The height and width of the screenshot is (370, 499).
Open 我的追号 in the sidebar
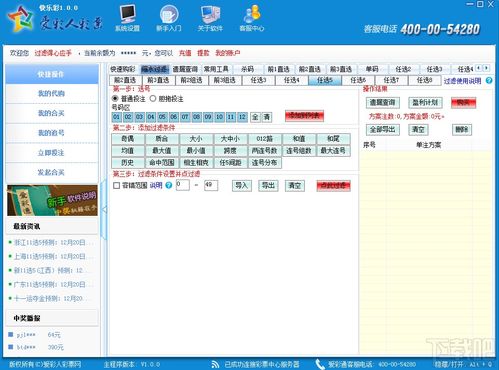coord(51,133)
